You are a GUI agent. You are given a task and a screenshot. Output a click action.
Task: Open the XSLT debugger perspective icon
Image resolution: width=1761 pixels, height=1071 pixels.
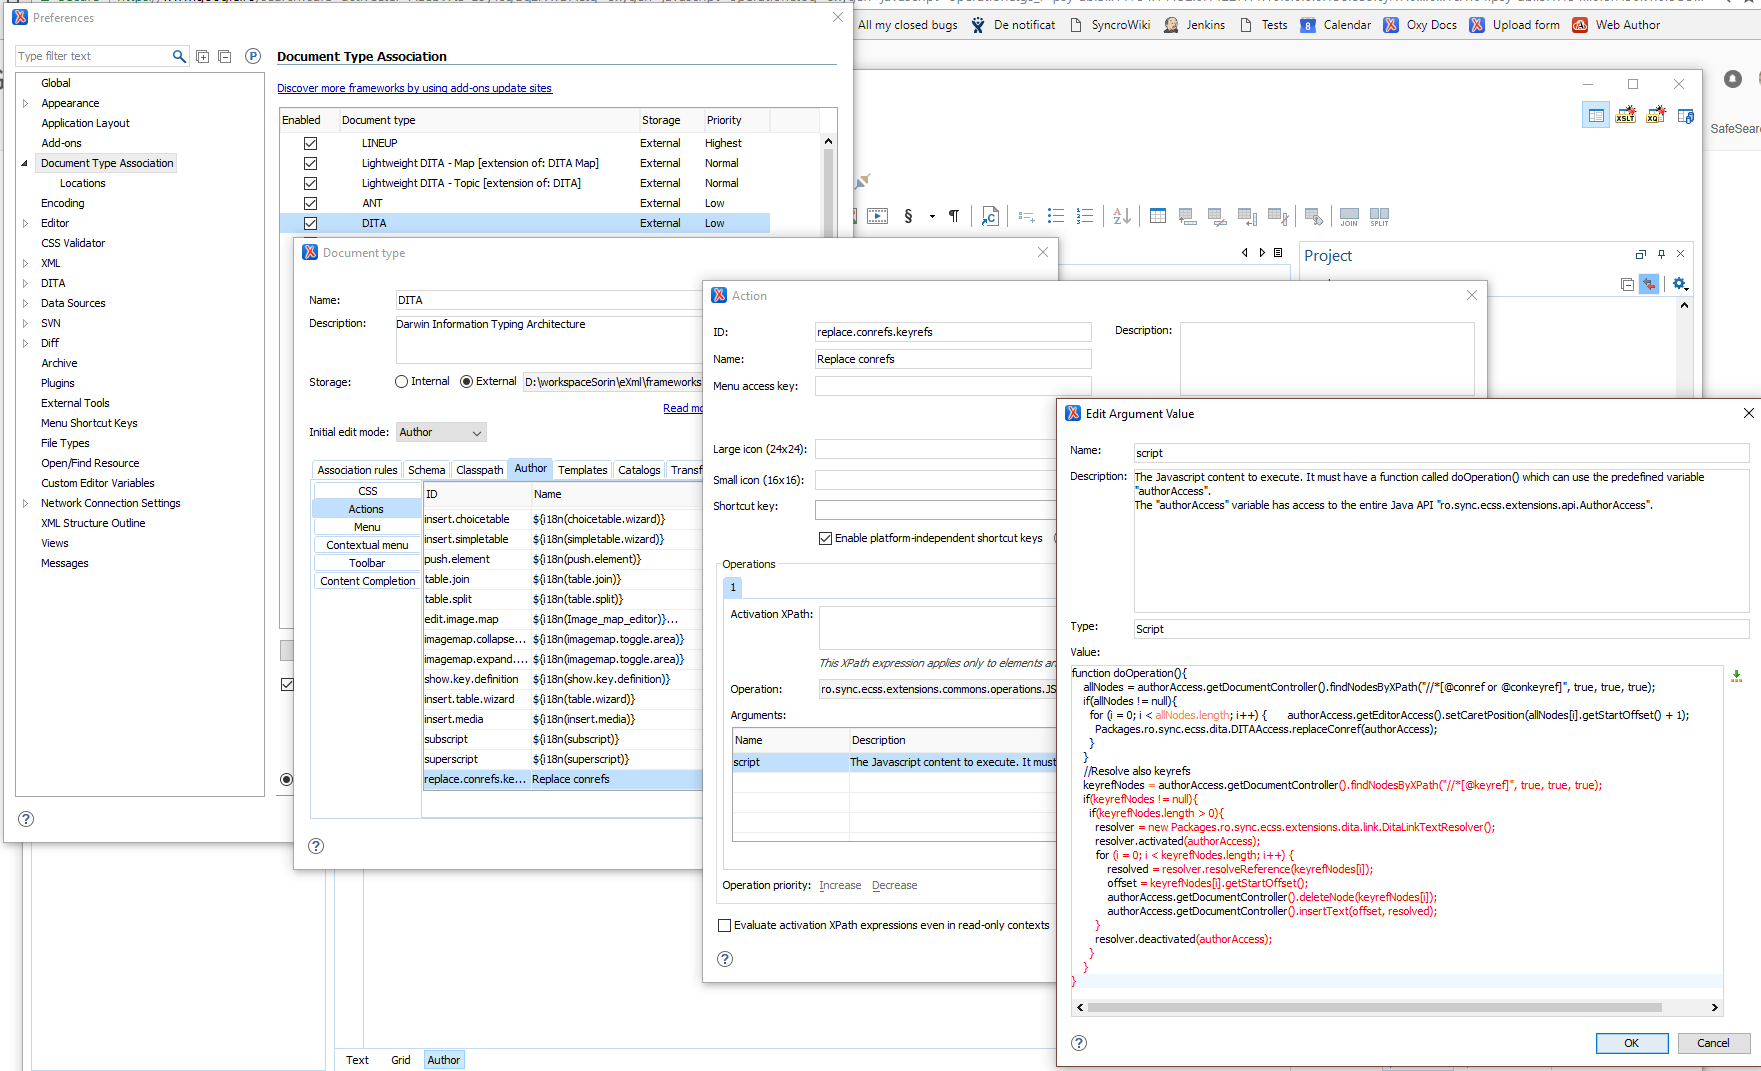coord(1626,115)
